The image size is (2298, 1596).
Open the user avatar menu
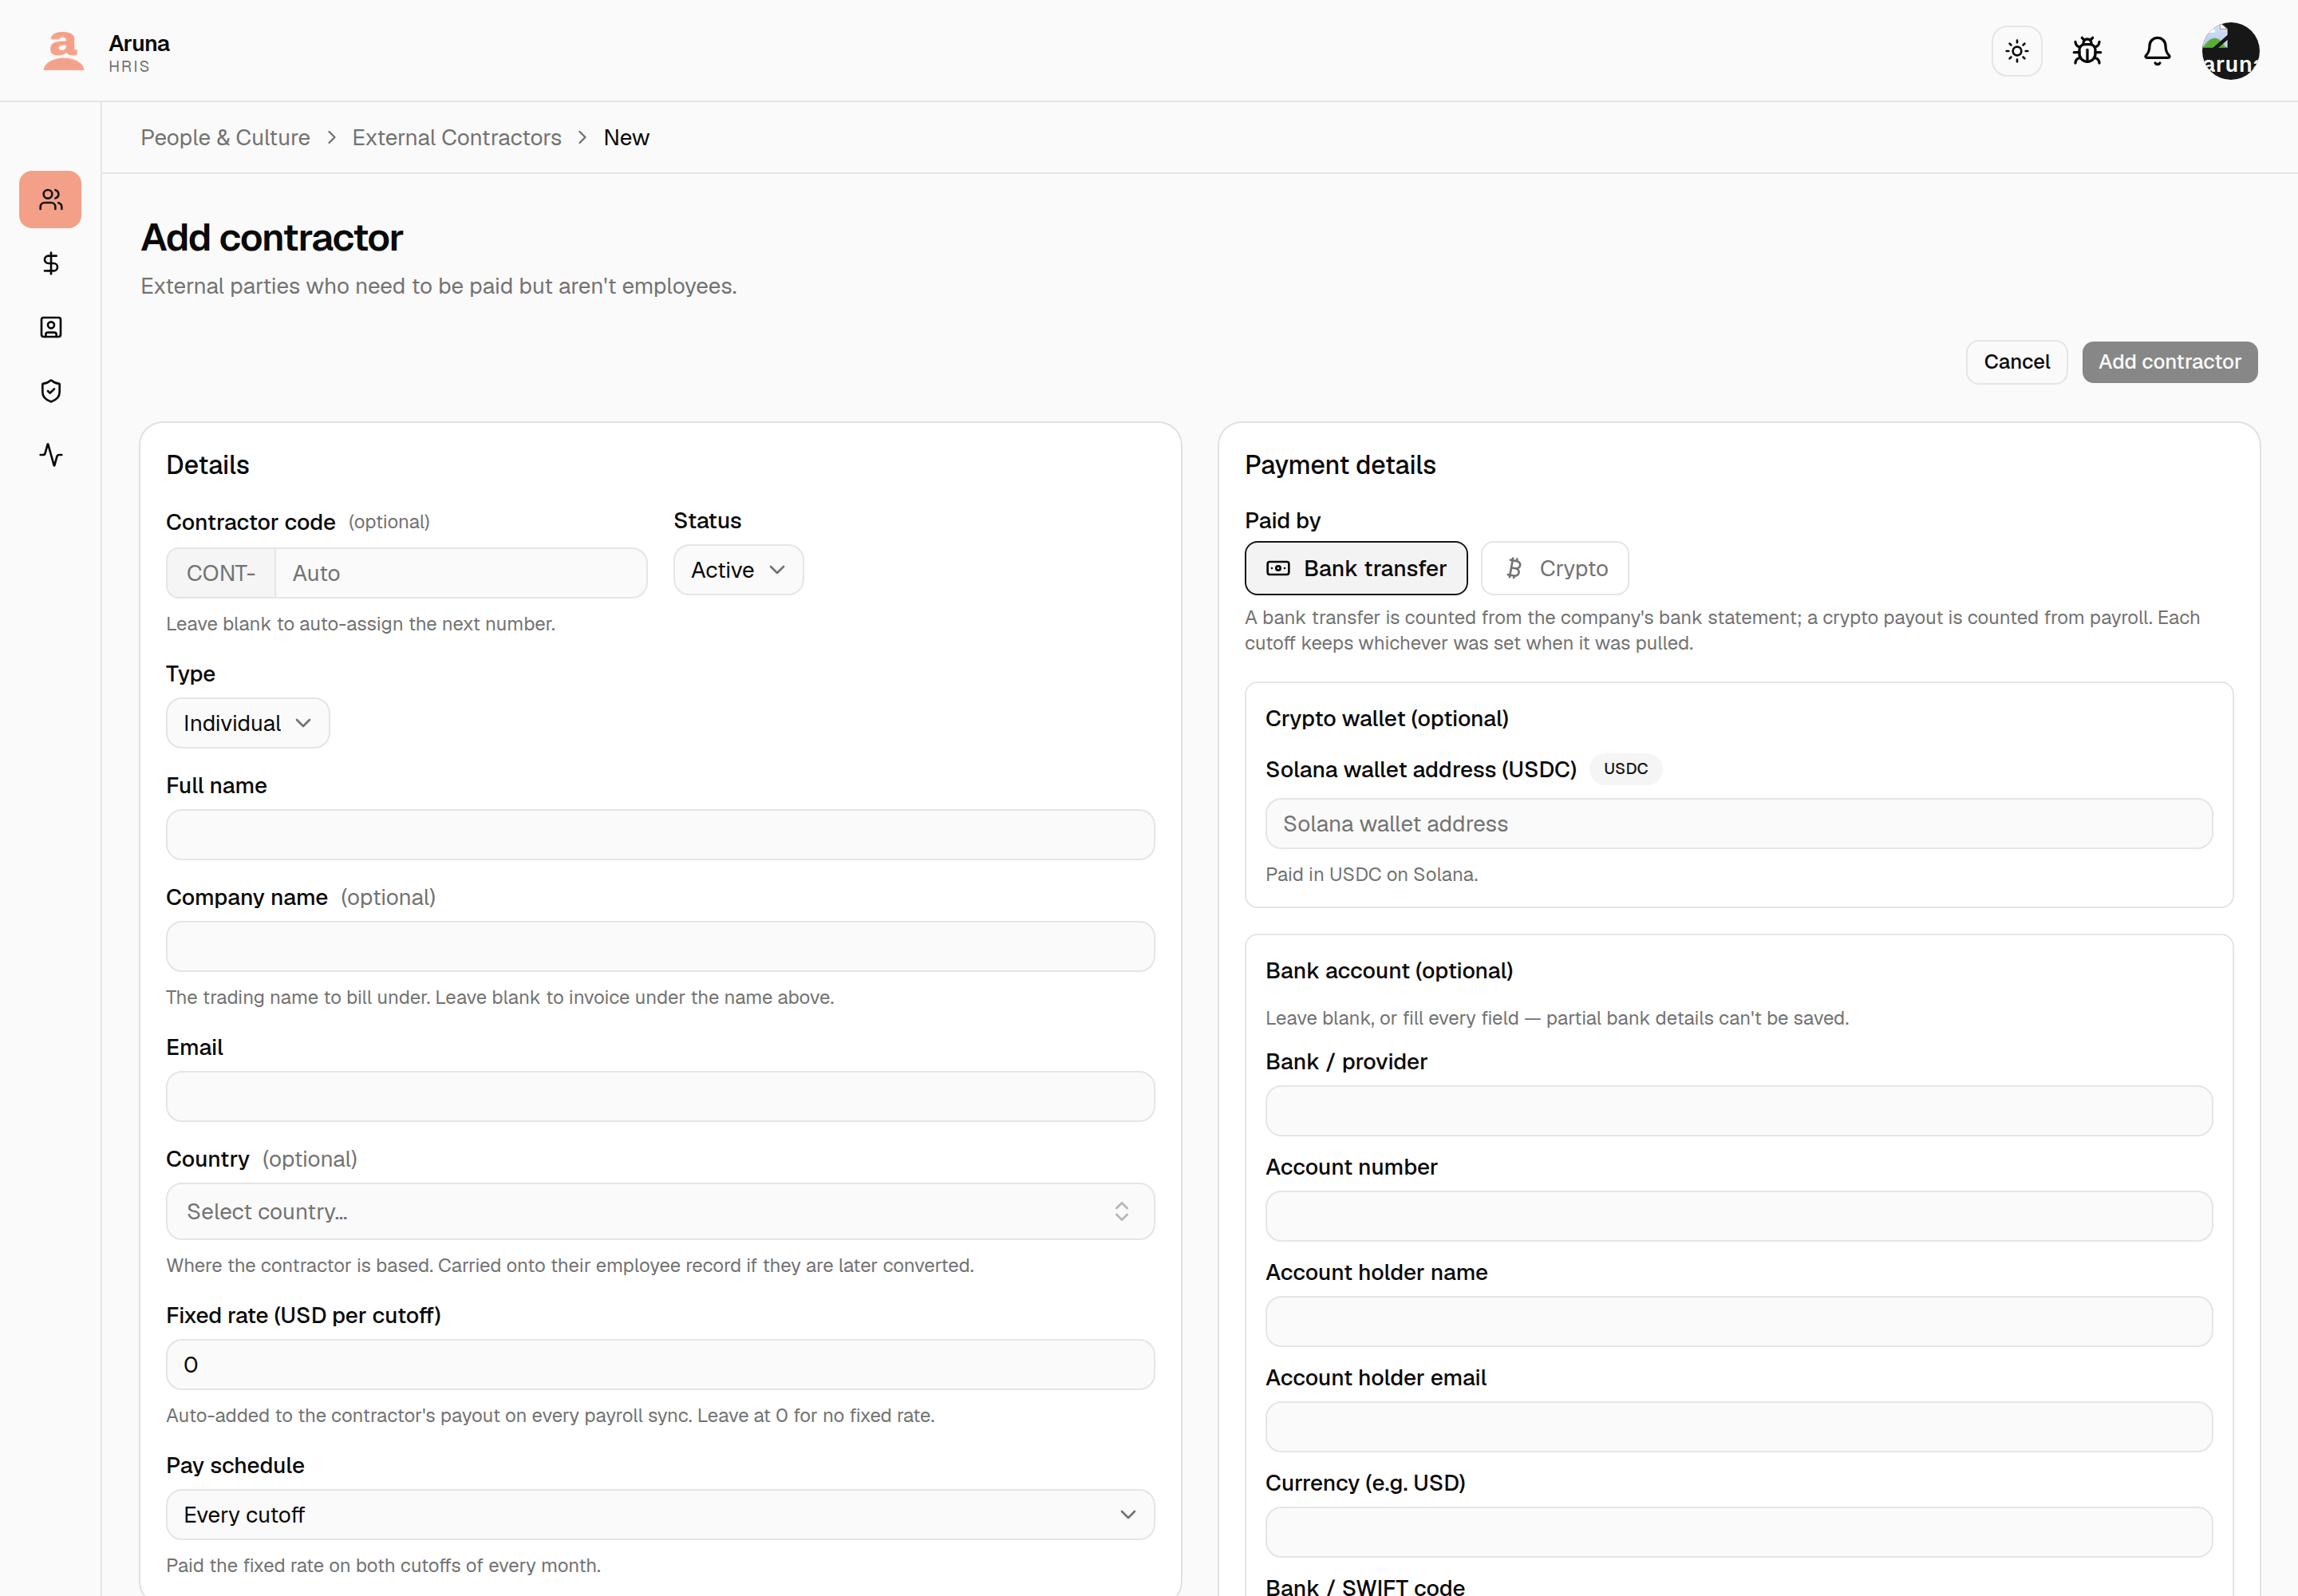click(x=2230, y=51)
